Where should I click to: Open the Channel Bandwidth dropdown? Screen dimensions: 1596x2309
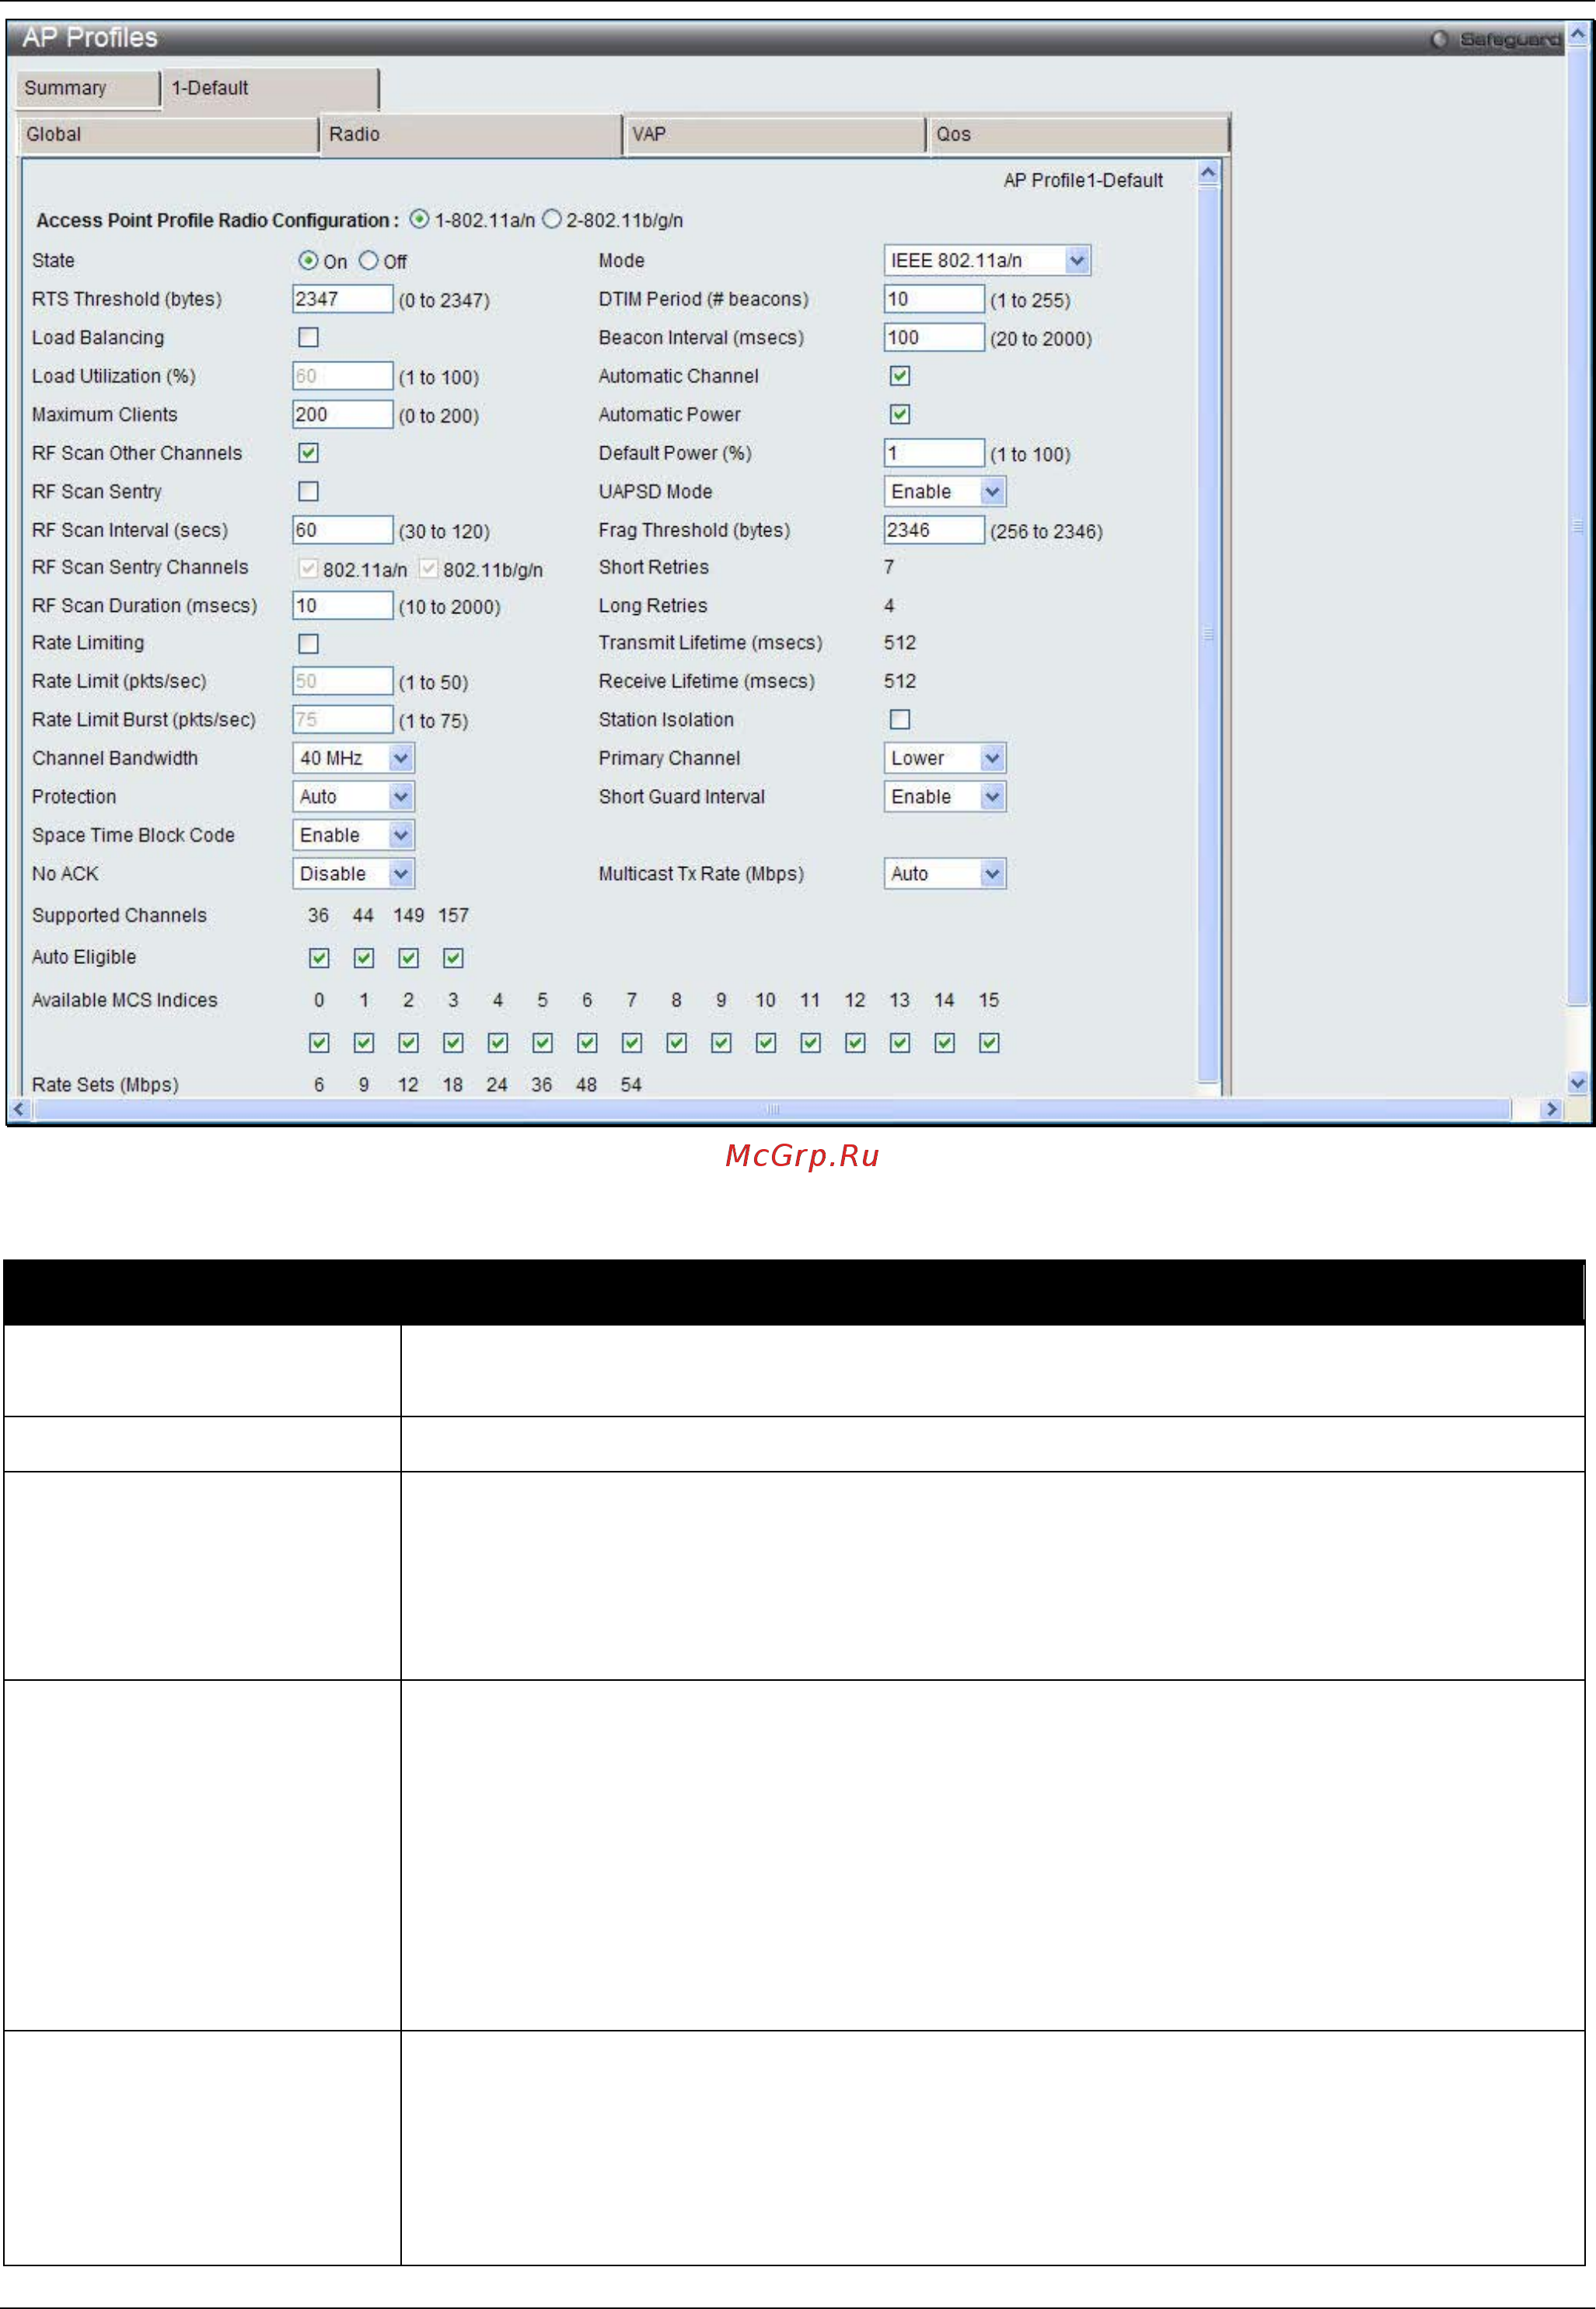354,758
